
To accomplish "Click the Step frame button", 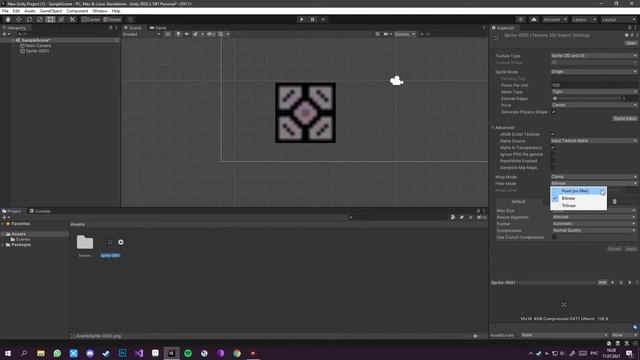I will coord(323,19).
